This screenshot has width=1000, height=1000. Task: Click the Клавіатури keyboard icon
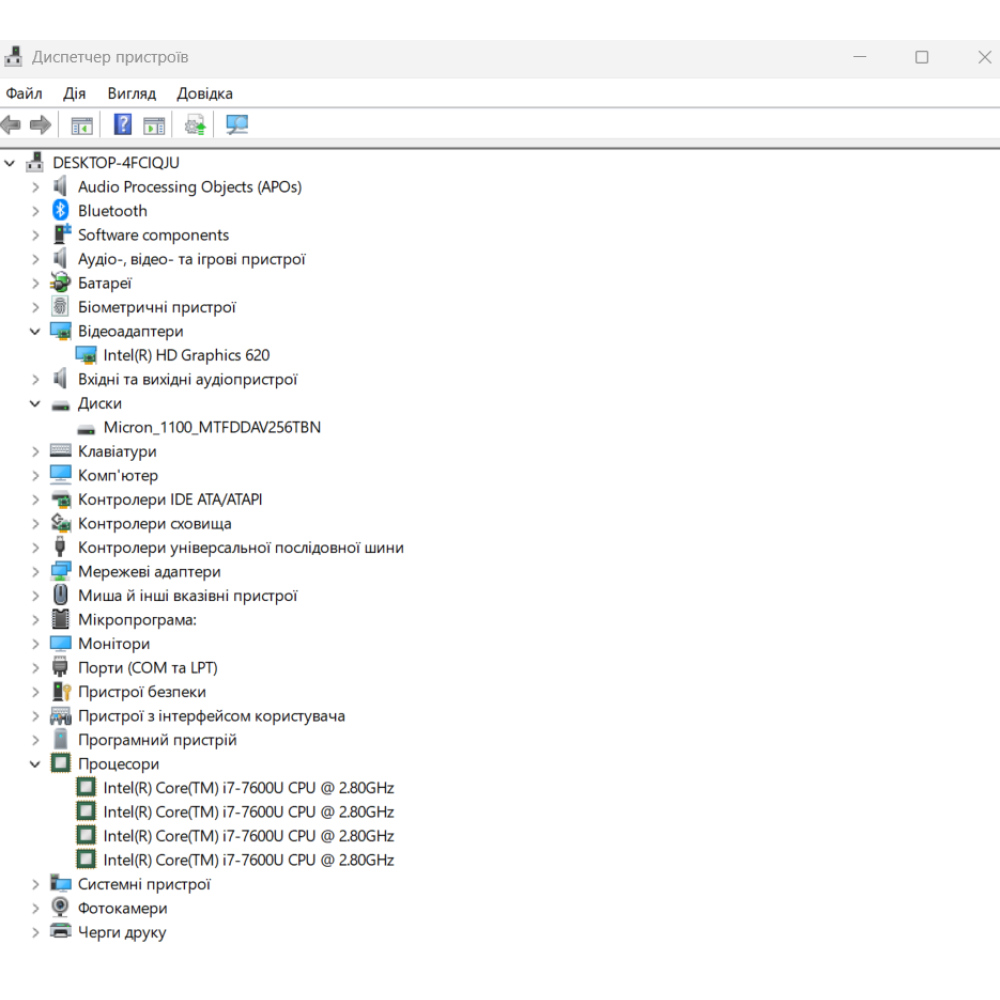tap(61, 451)
